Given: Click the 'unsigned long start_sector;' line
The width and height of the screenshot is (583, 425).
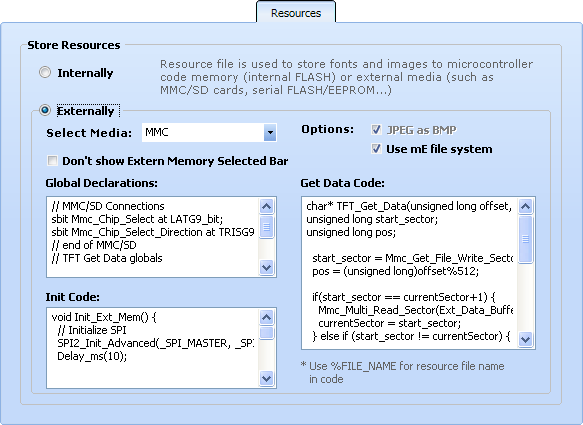Looking at the screenshot, I should click(372, 219).
